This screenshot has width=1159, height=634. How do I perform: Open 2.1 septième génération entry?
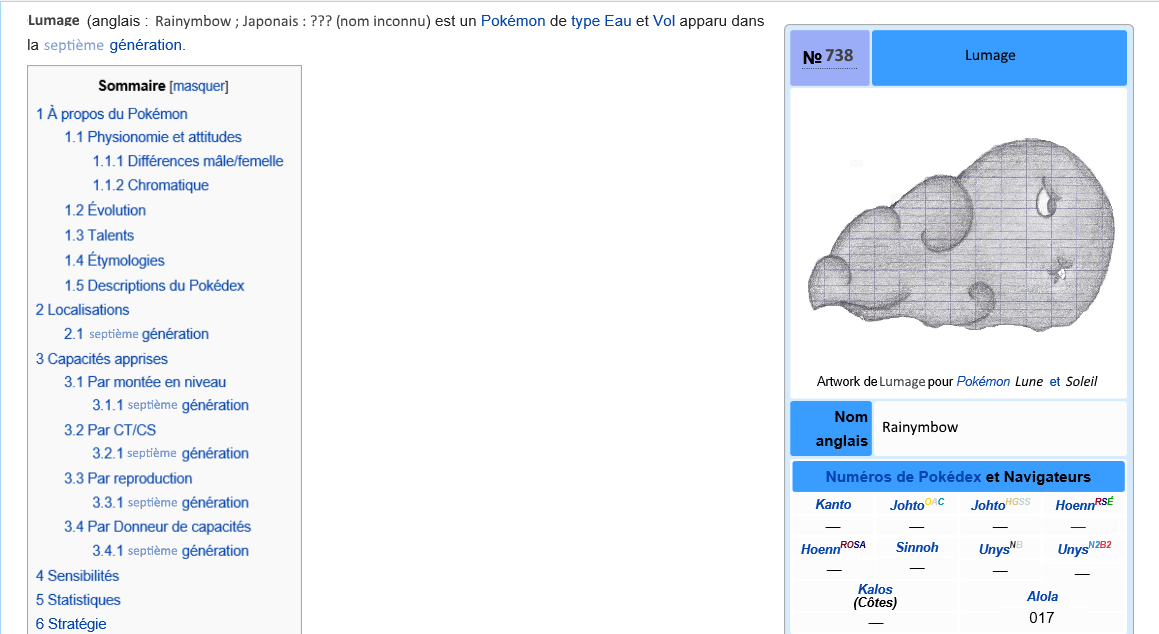click(x=136, y=334)
